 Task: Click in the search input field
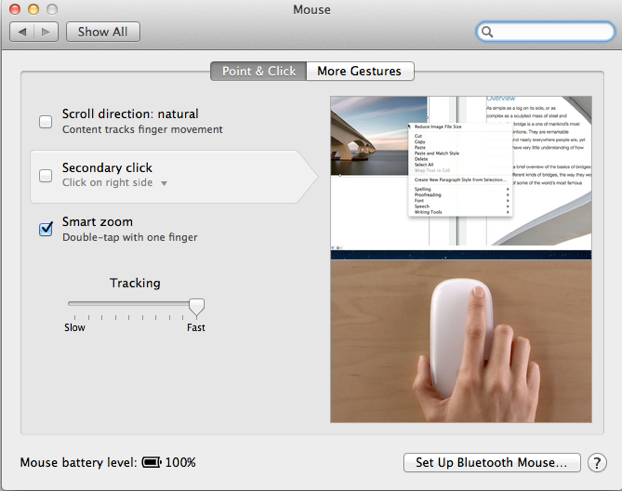tap(550, 32)
